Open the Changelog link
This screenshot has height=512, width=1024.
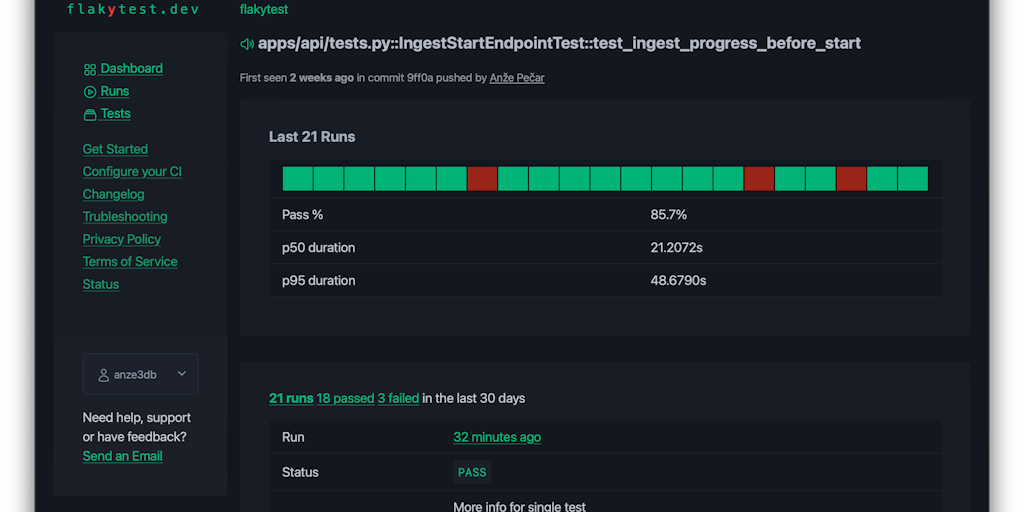click(113, 194)
